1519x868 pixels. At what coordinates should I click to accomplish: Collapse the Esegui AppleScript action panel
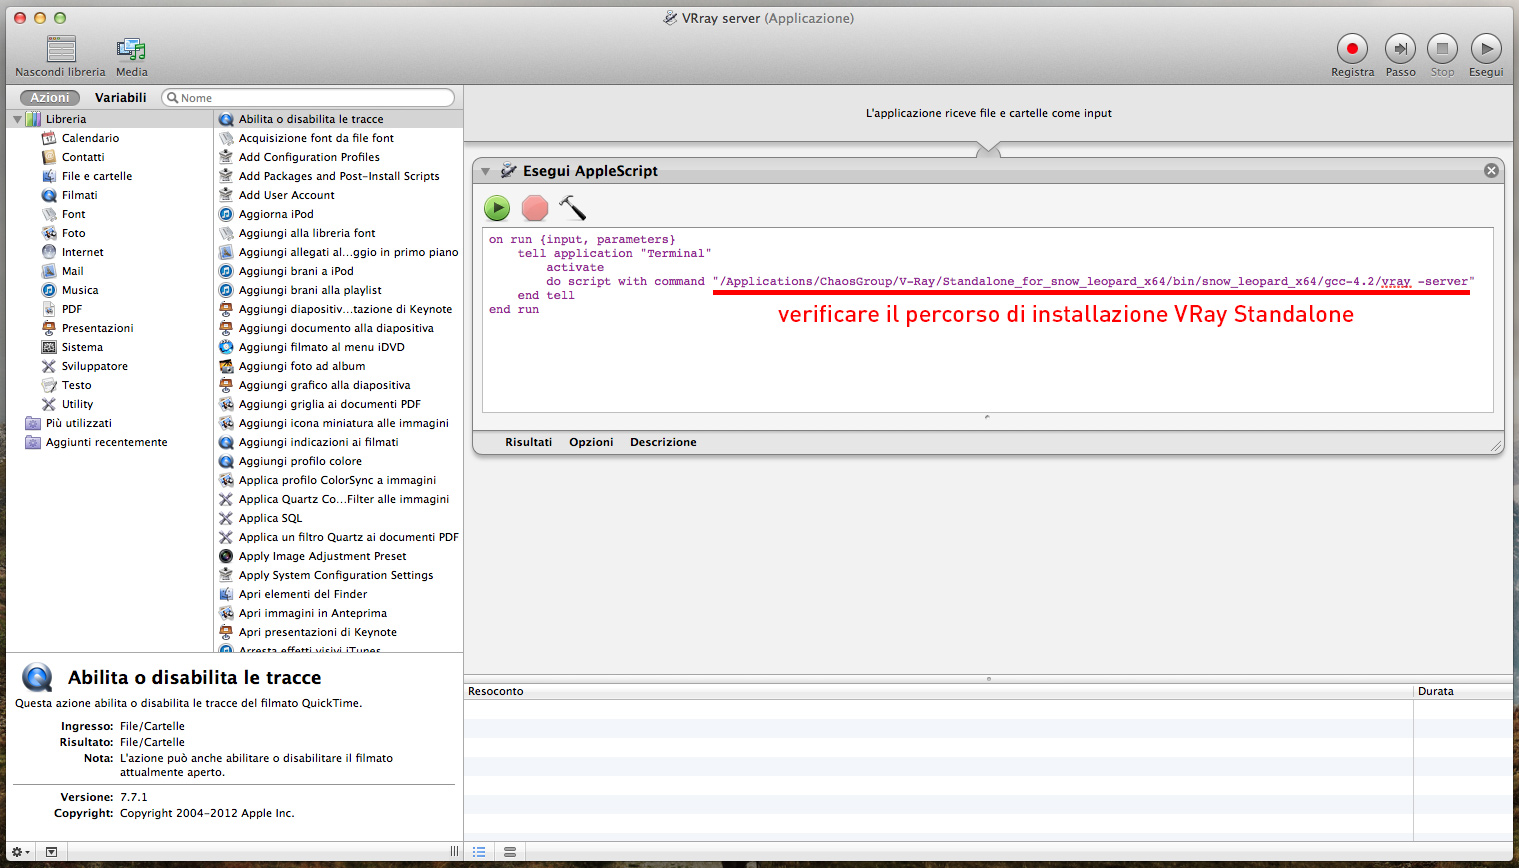pyautogui.click(x=486, y=172)
